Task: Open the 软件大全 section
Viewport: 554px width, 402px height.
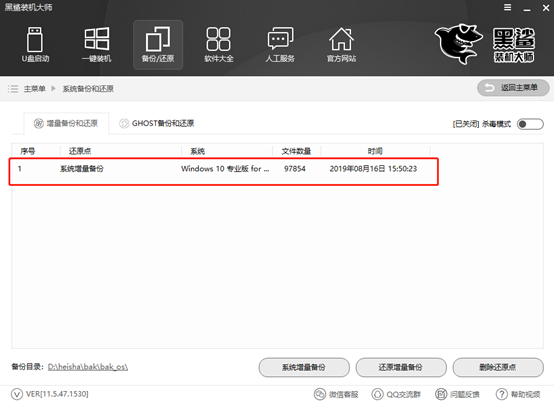Action: pyautogui.click(x=219, y=45)
